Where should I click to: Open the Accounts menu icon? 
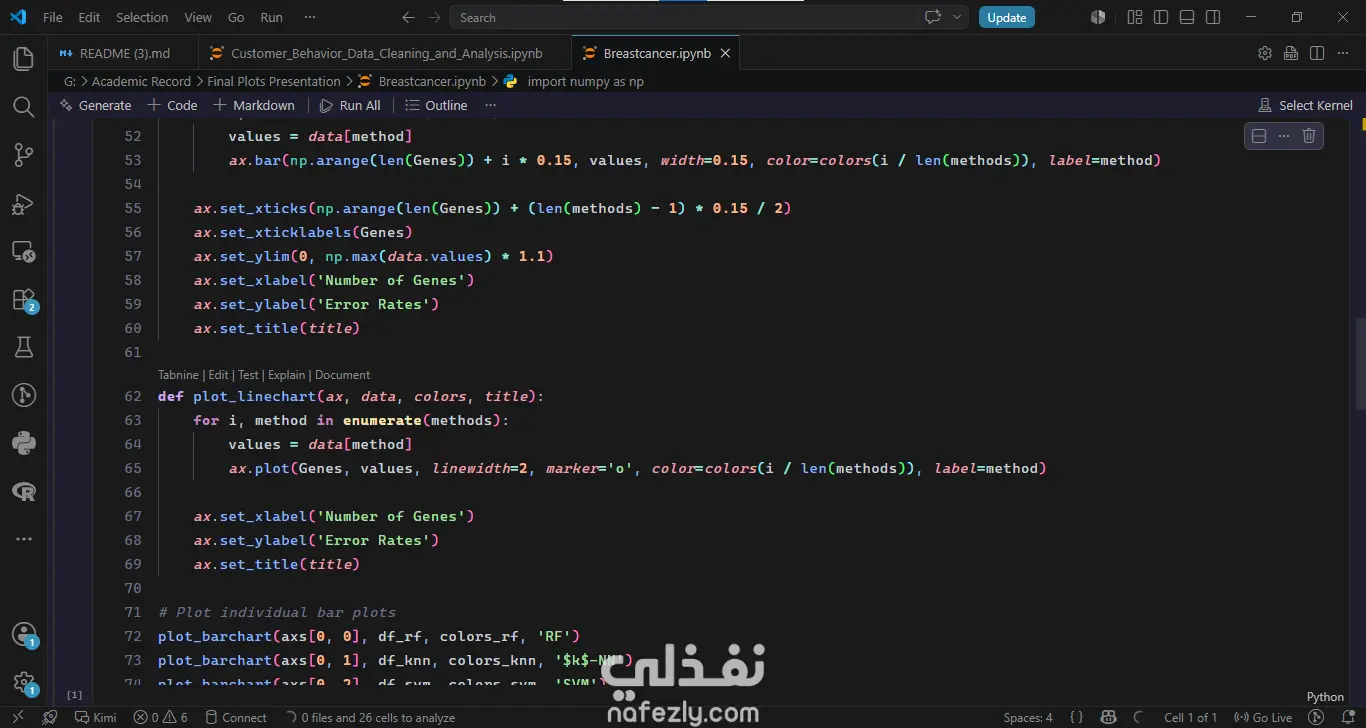coord(23,635)
